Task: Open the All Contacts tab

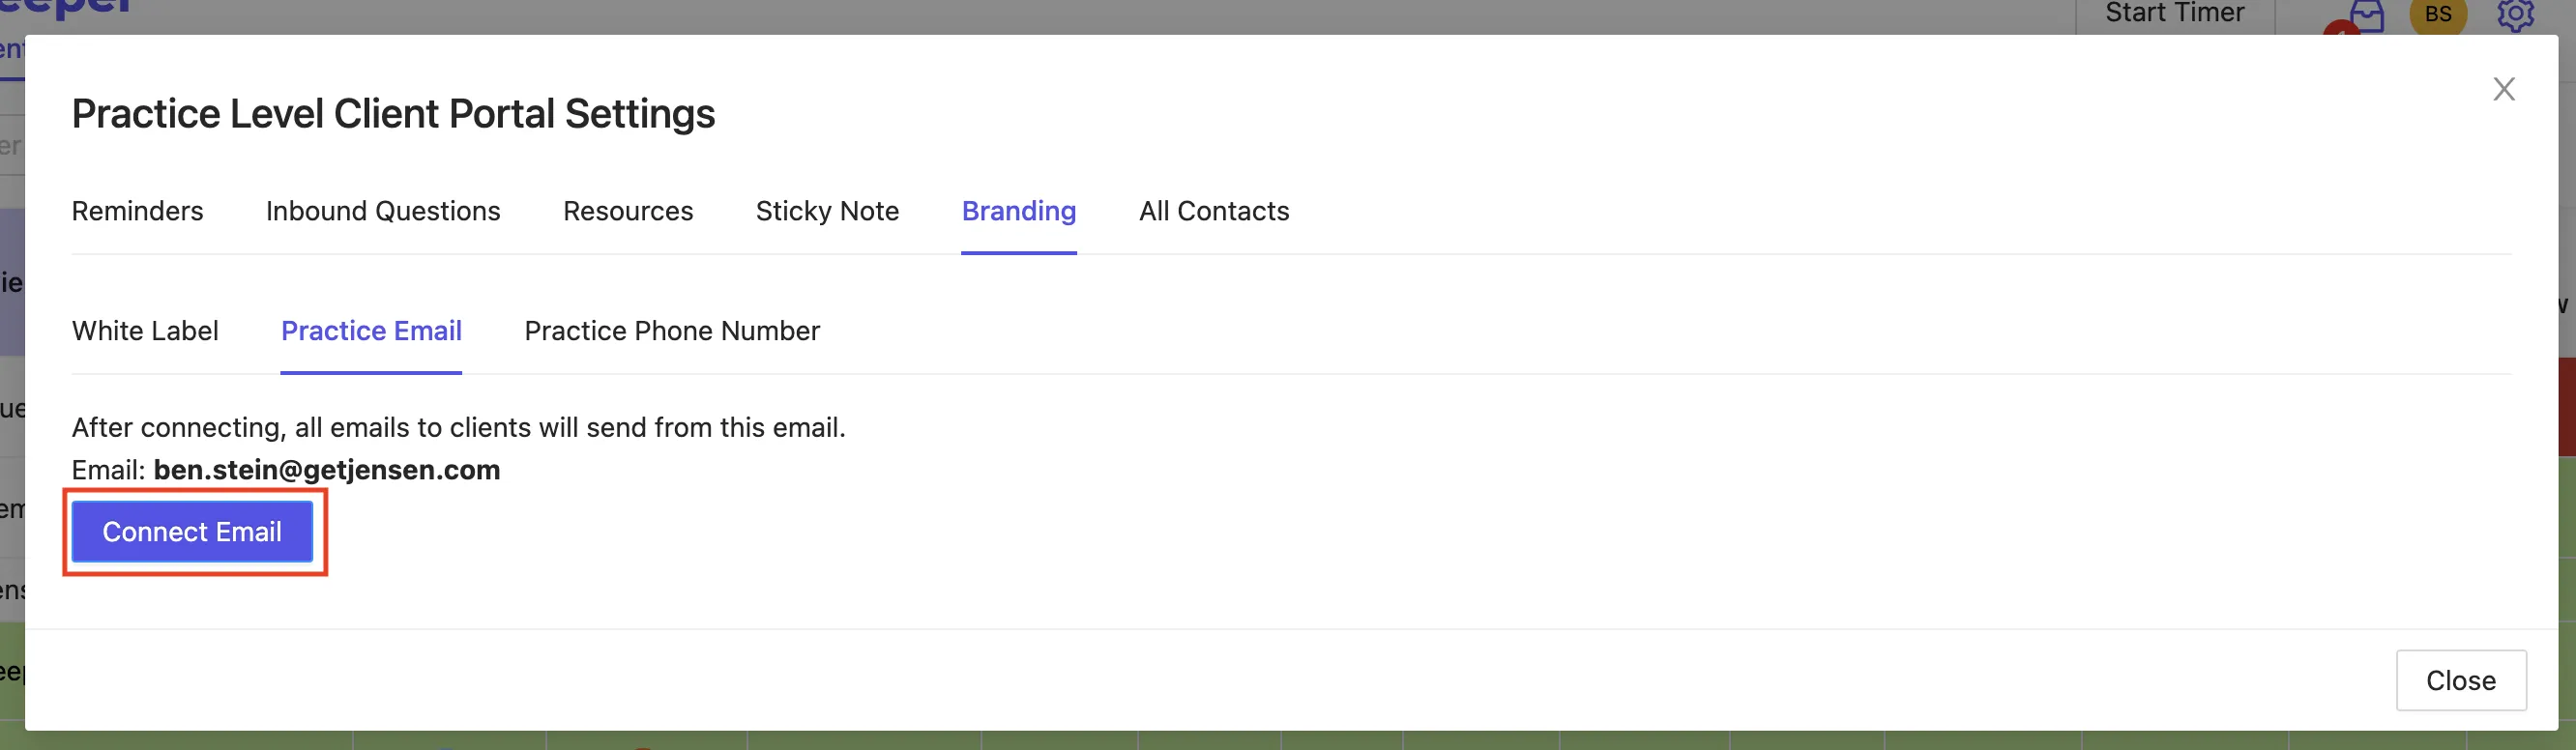Action: tap(1214, 211)
